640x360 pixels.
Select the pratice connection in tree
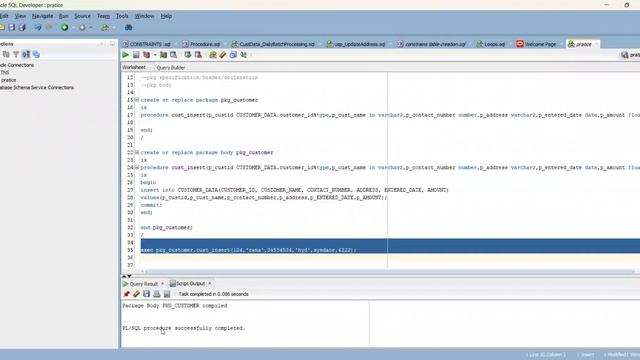point(9,80)
